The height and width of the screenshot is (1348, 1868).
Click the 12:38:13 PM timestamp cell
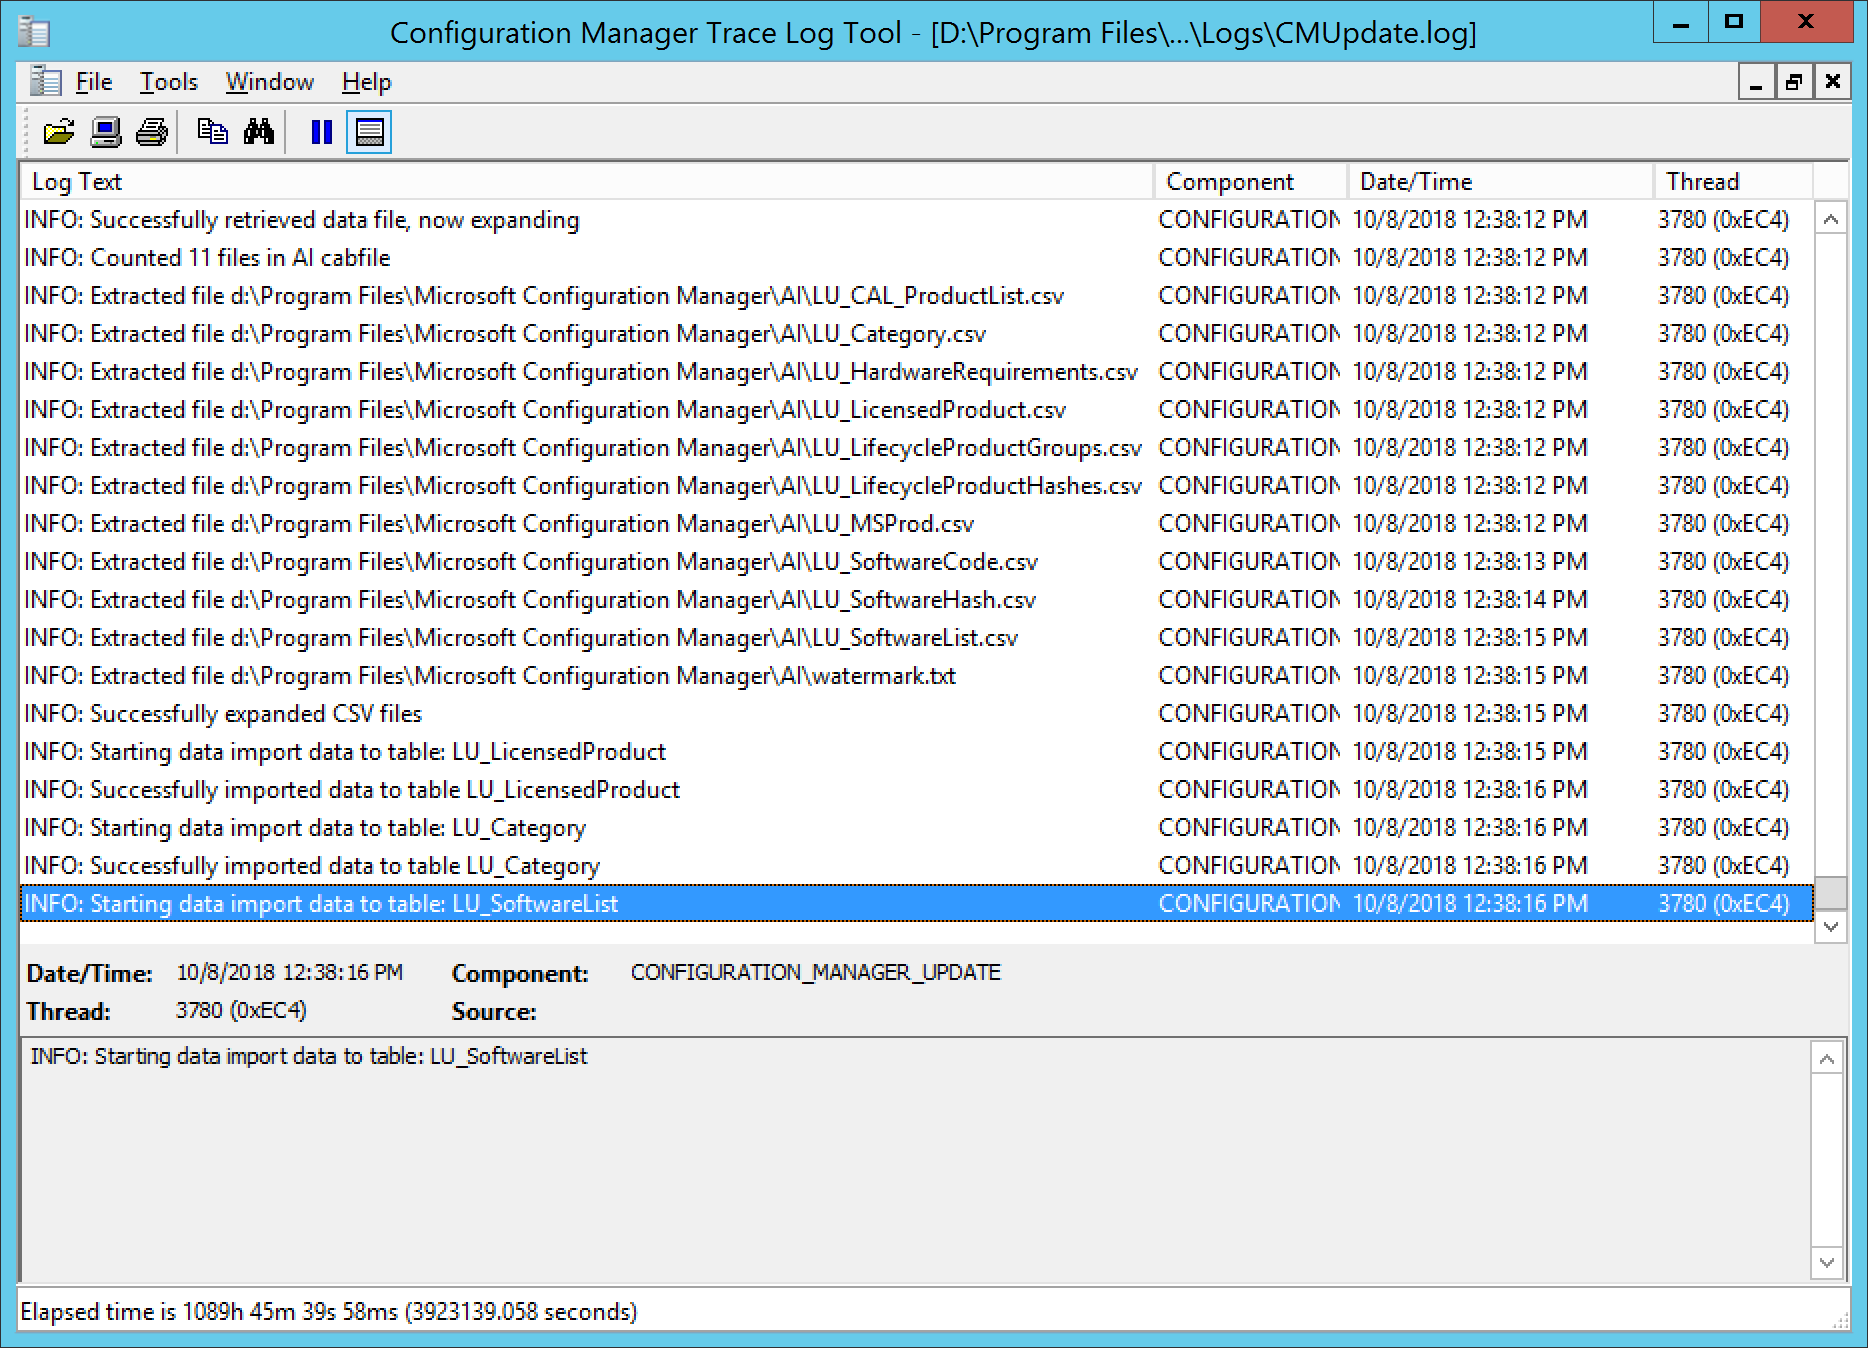(1470, 561)
